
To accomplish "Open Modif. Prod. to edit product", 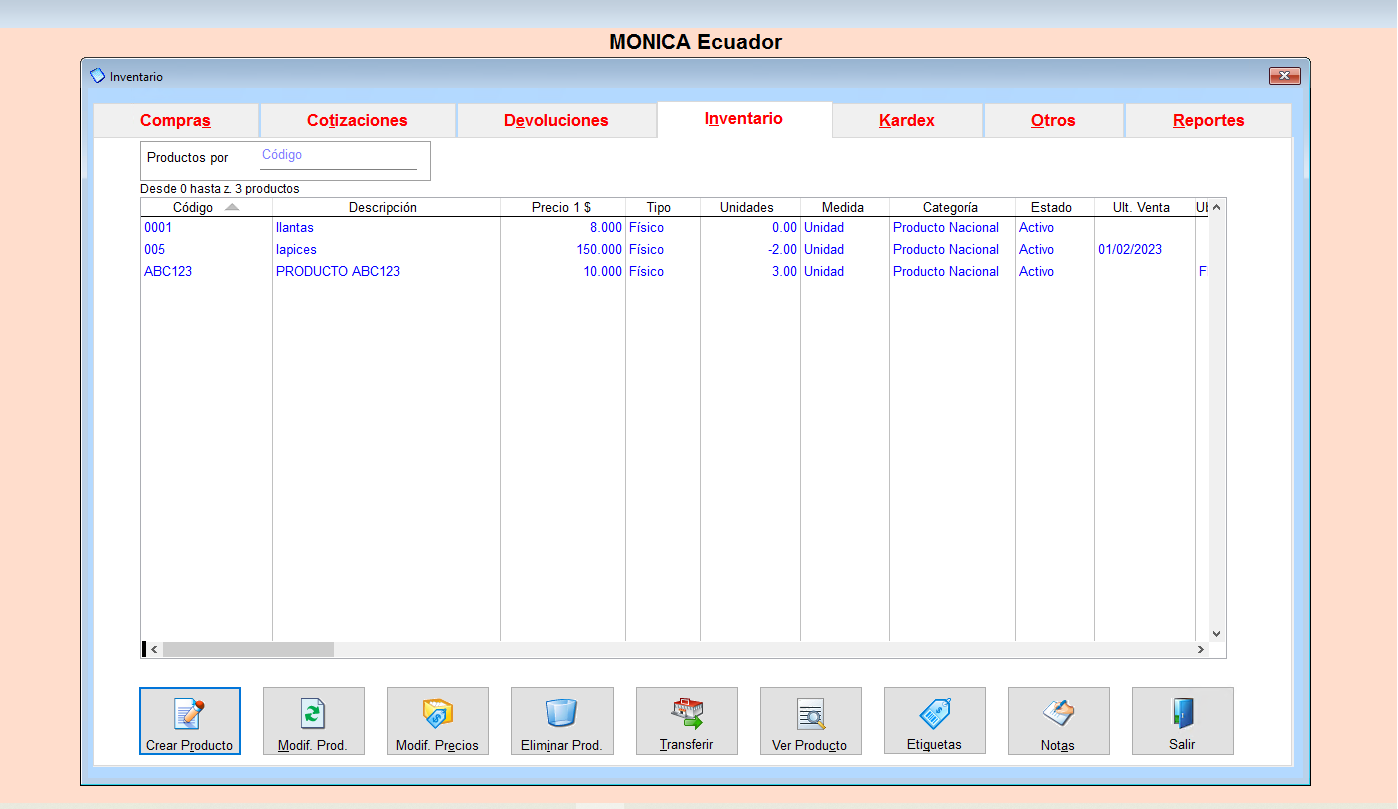I will pyautogui.click(x=314, y=721).
